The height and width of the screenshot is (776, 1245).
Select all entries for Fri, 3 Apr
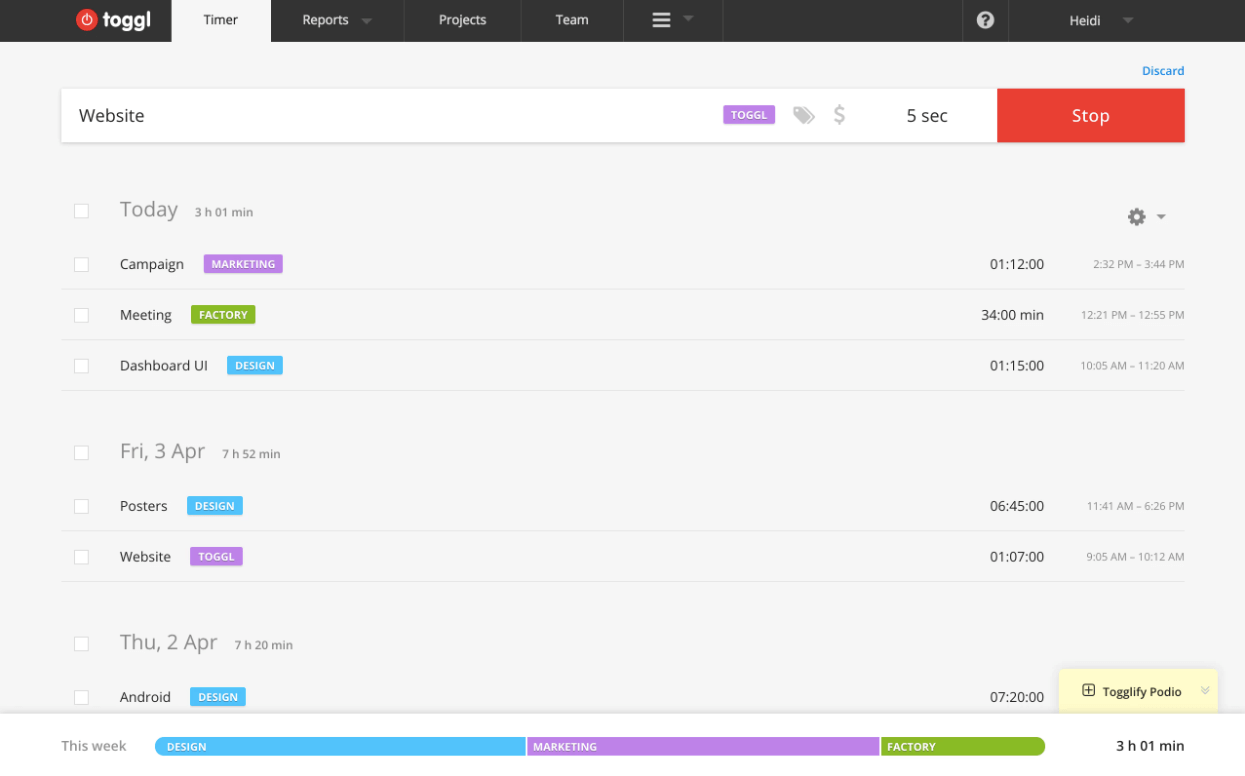81,453
